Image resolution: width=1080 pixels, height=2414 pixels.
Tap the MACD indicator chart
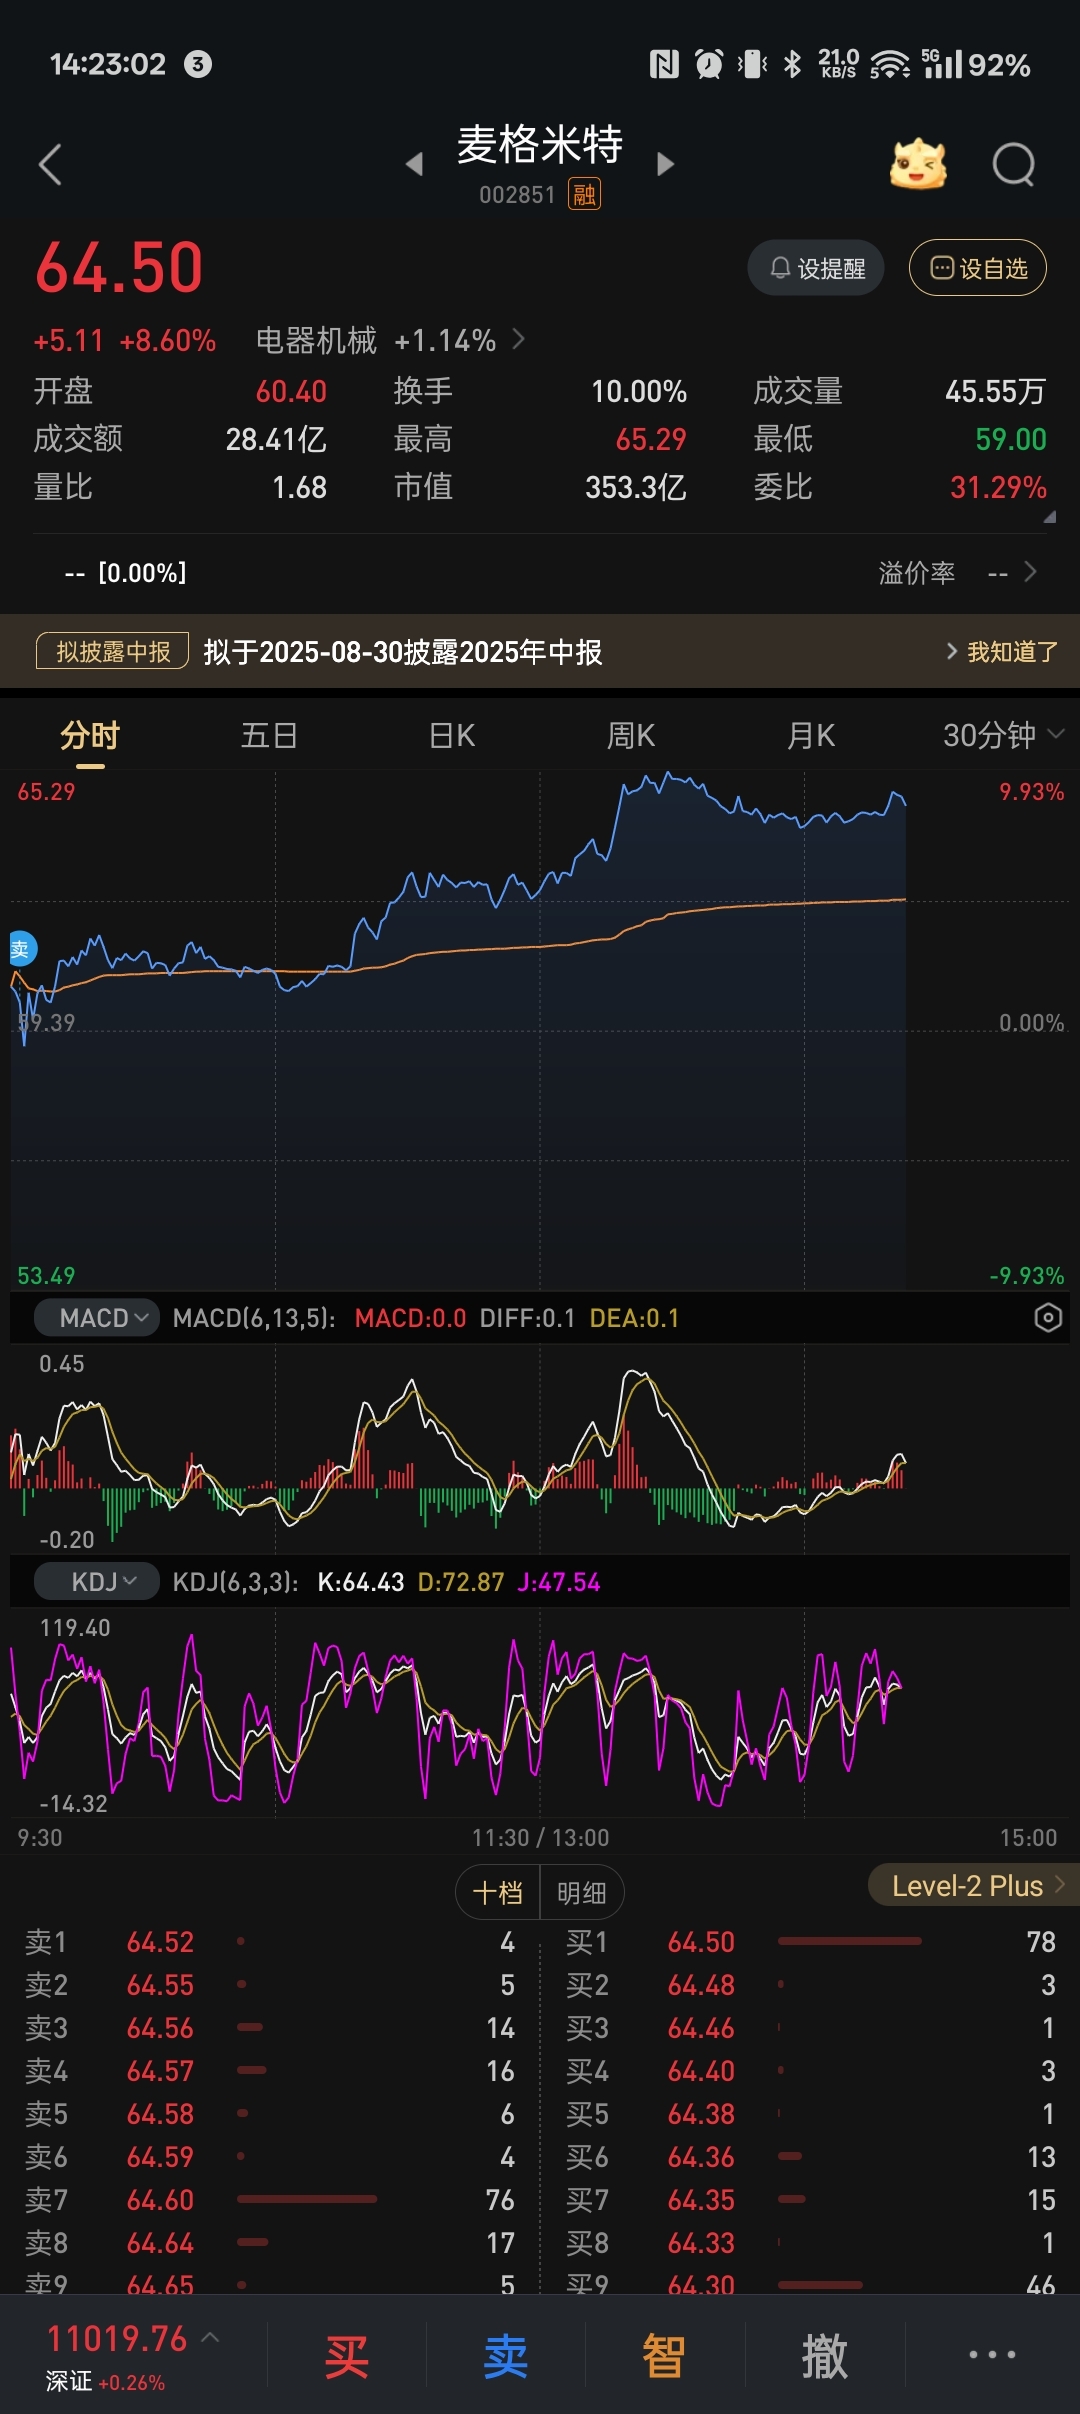pos(540,1447)
